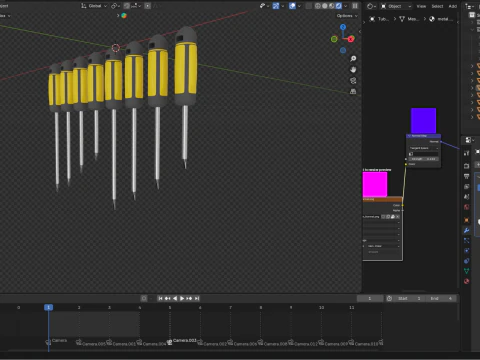Click the red X axis on the navigation gizmo
This screenshot has width=480, height=360.
coord(351,39)
